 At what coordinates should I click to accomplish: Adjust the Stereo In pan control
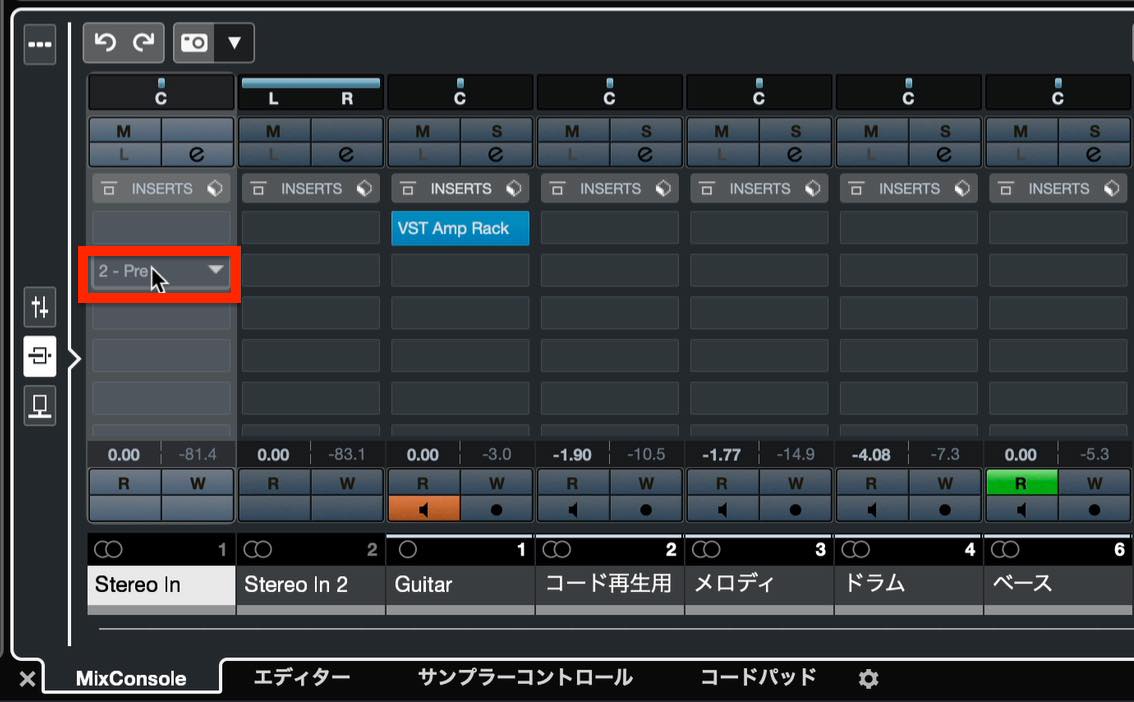tap(161, 92)
